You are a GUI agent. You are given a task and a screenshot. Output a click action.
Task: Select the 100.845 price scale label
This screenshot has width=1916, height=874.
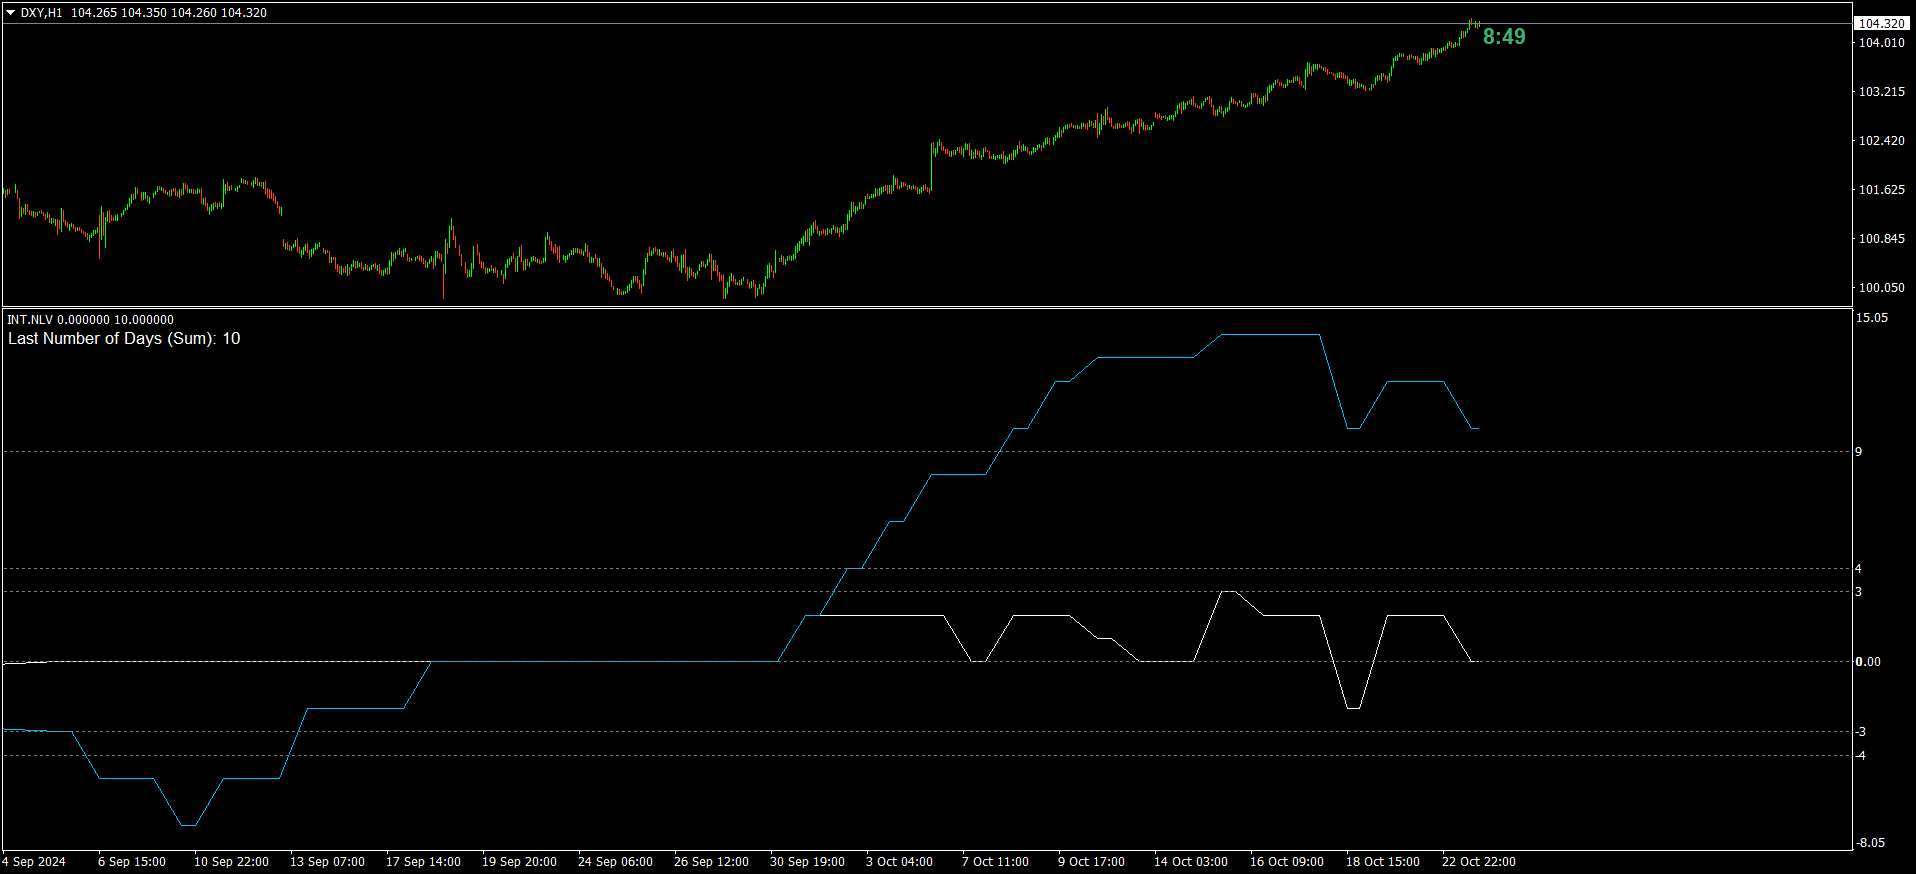(1881, 238)
